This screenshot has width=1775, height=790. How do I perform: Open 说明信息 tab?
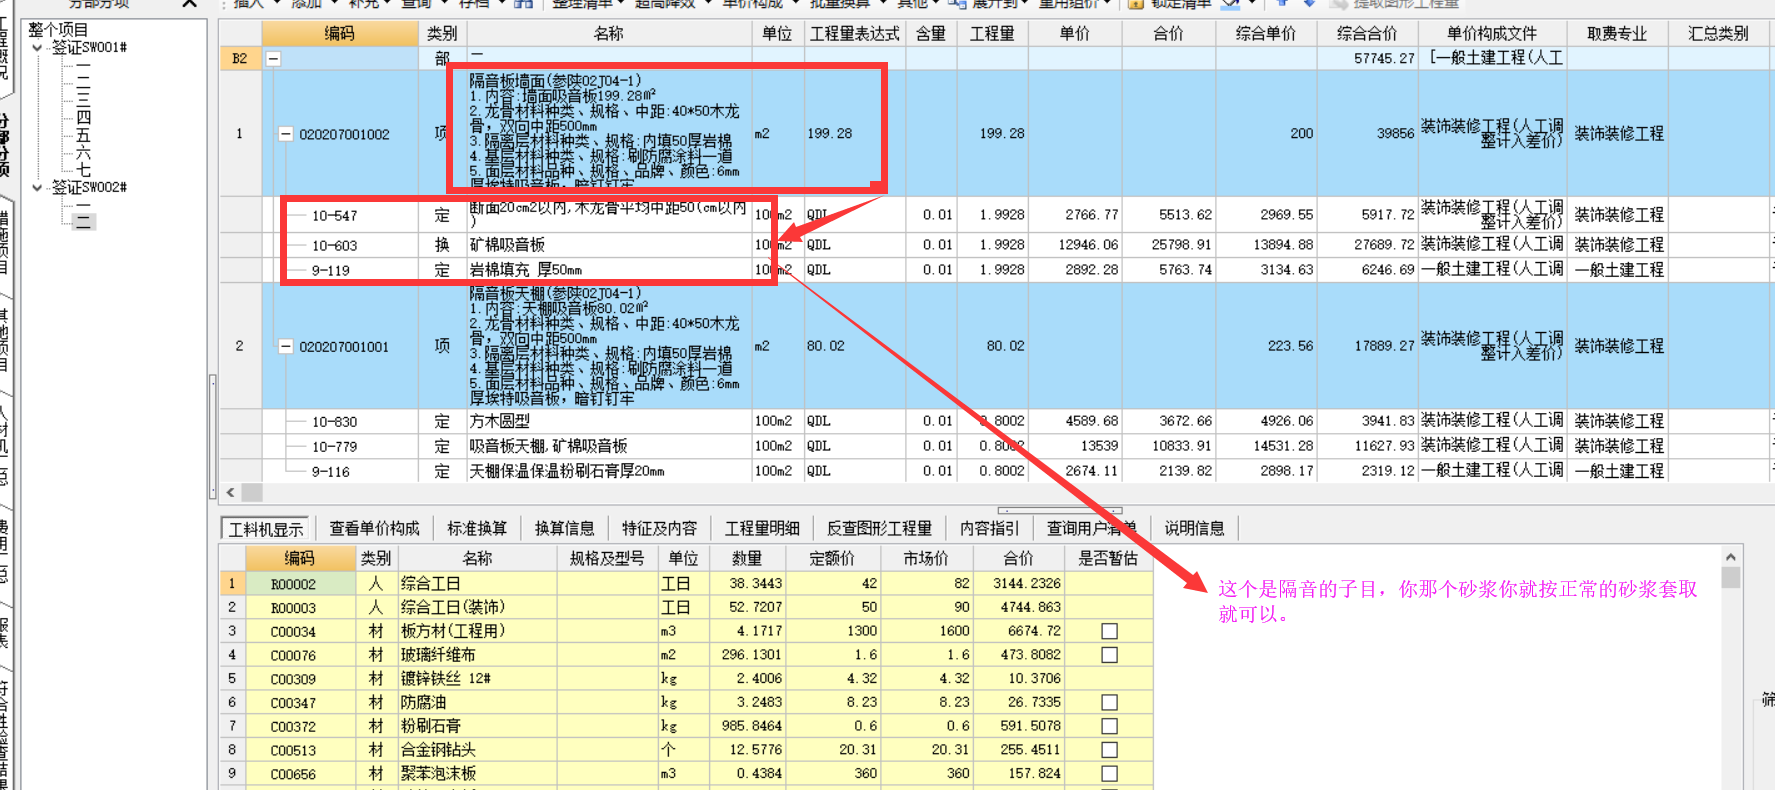[1194, 528]
